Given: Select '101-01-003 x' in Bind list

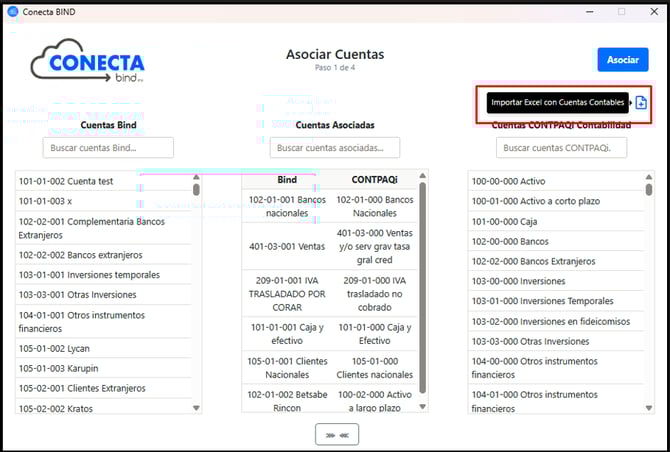Looking at the screenshot, I should point(104,201).
